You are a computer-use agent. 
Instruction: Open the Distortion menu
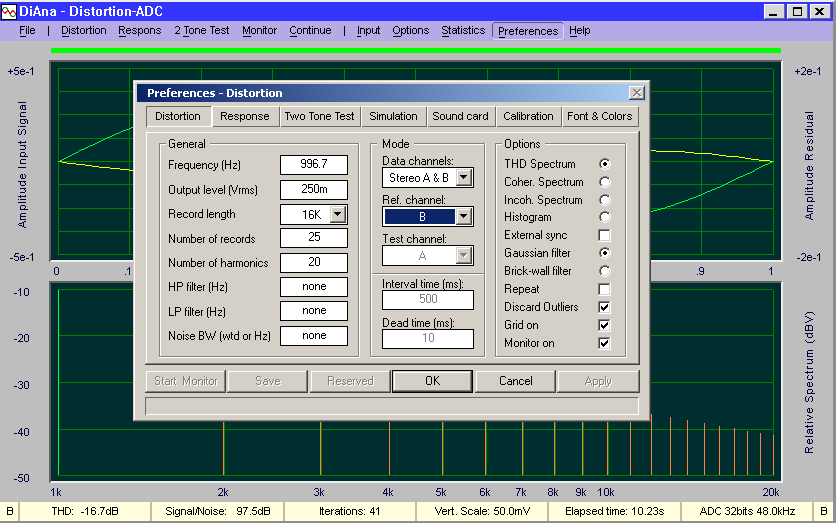84,30
